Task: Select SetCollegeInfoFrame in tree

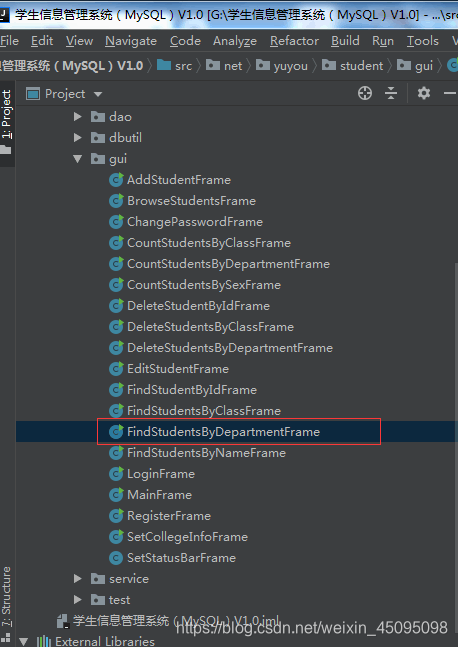Action: 187,537
